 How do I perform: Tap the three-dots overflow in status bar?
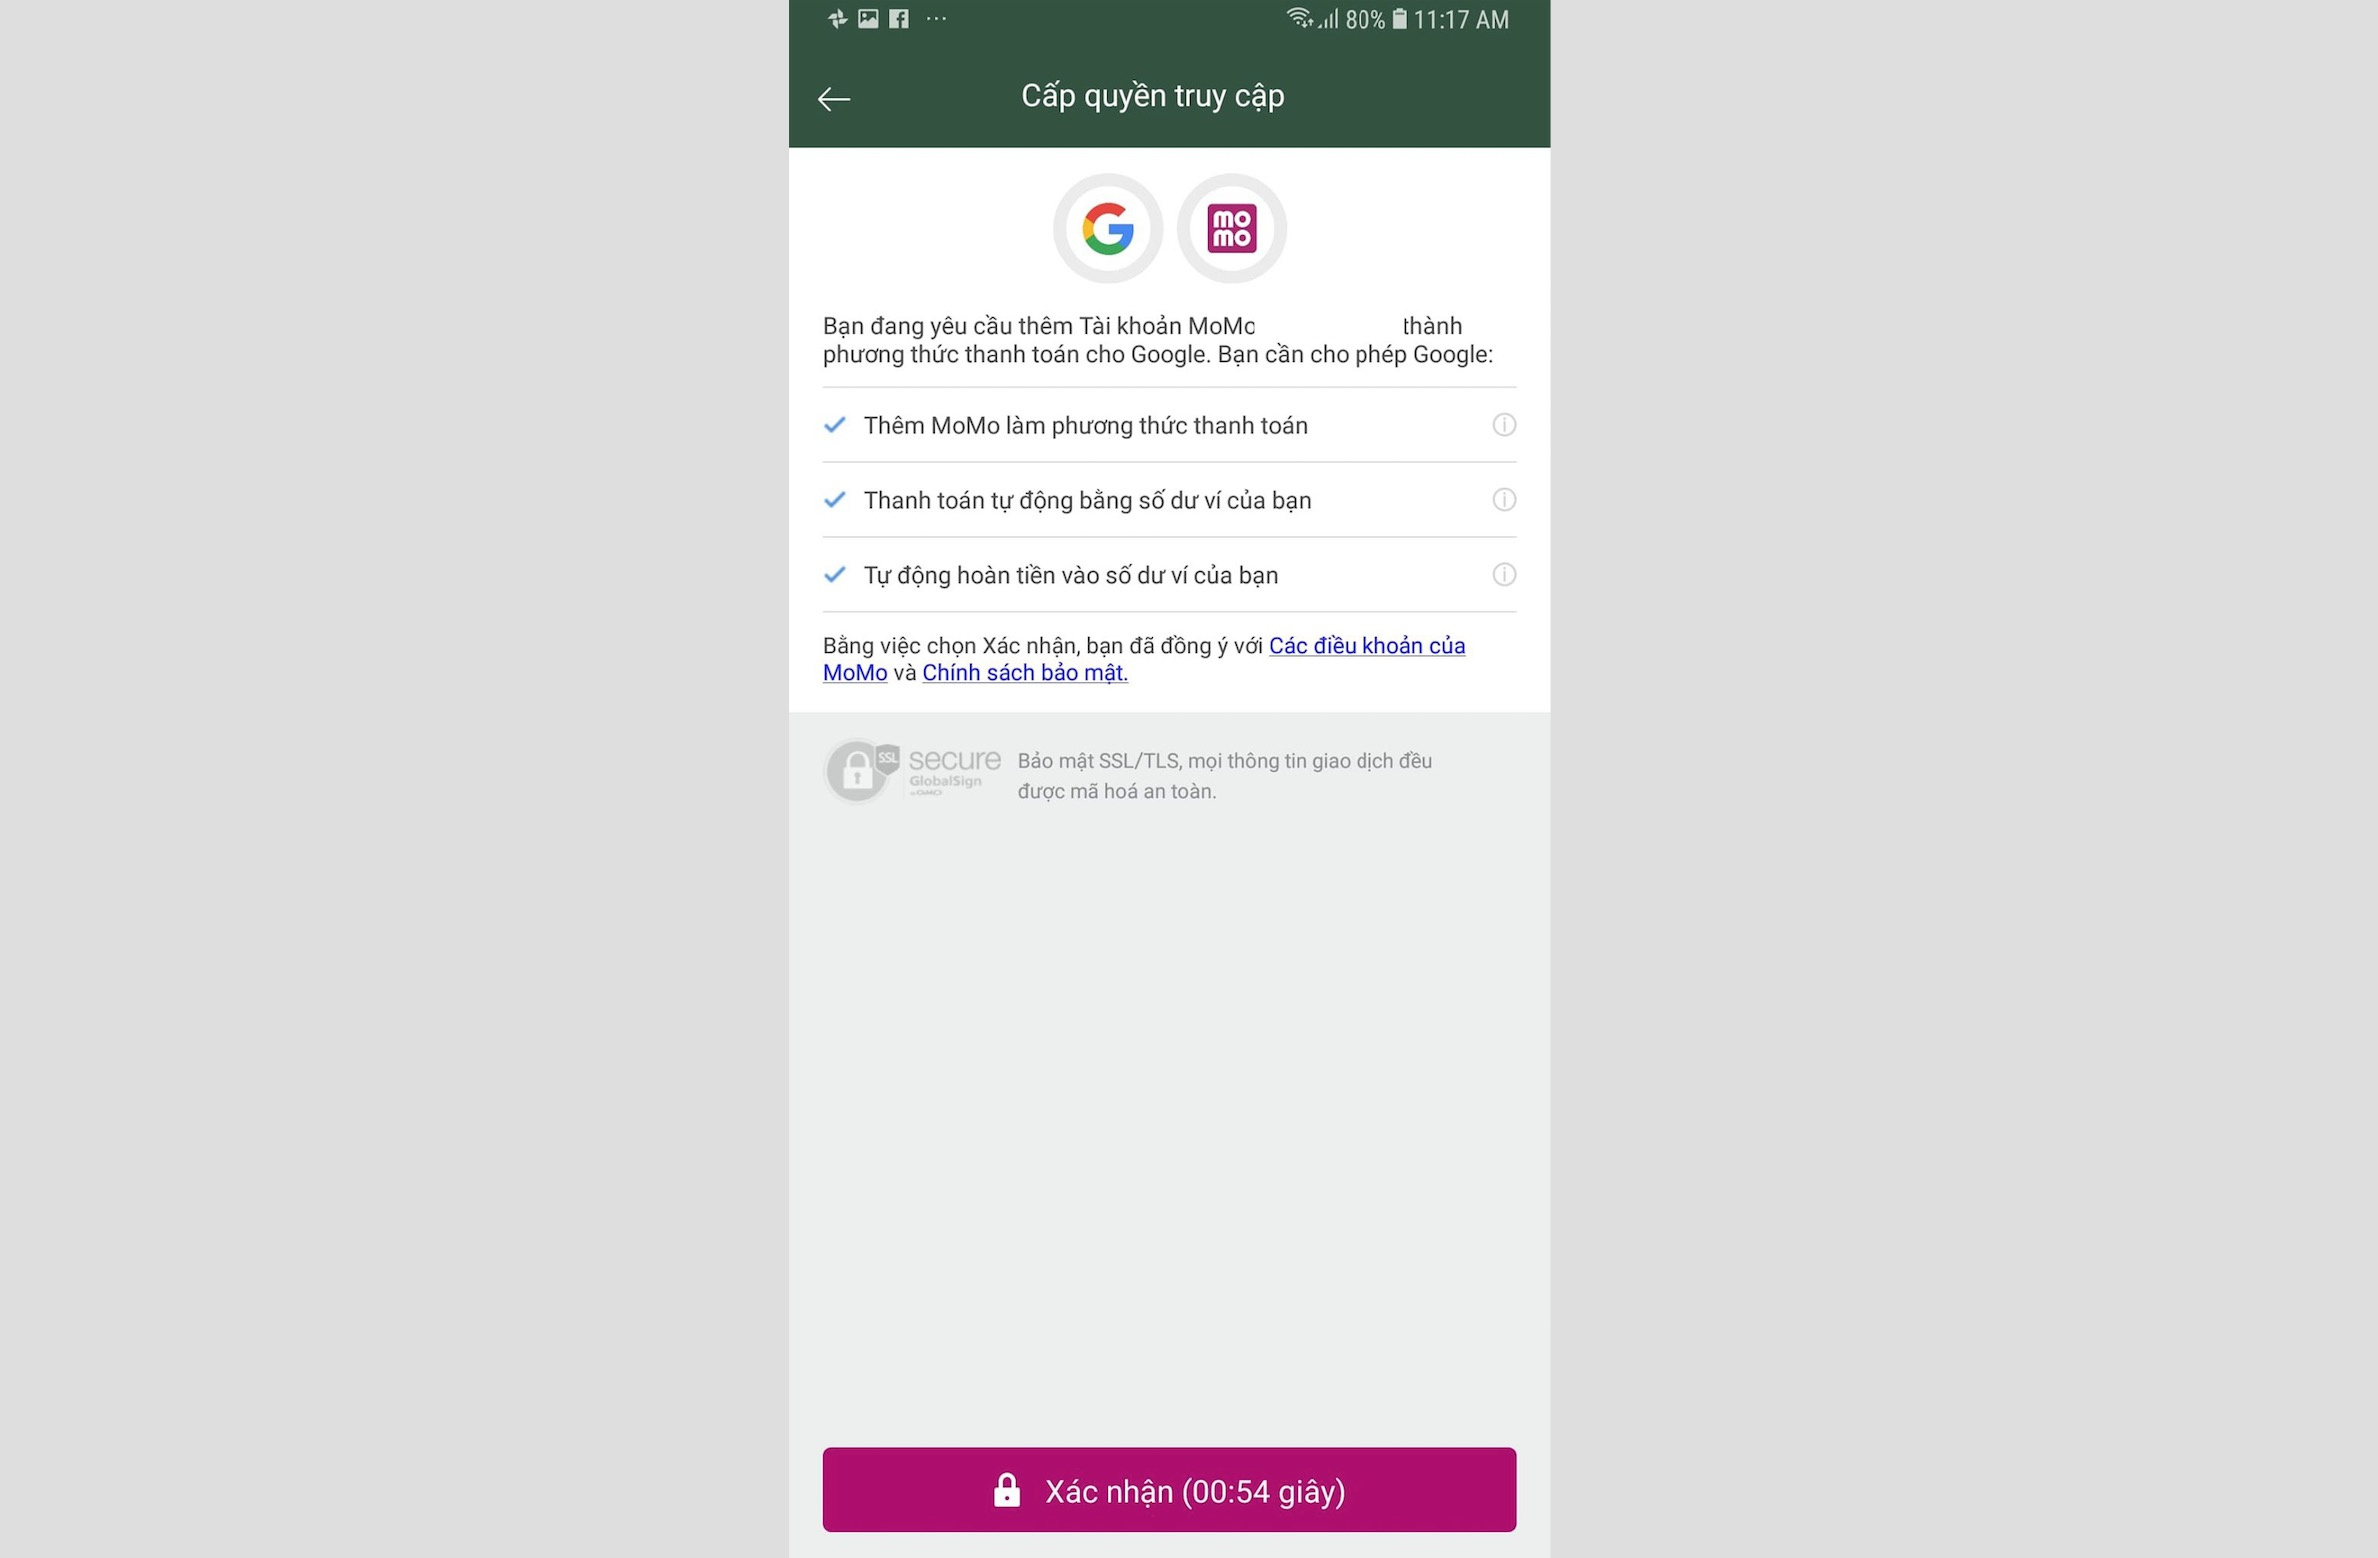[x=936, y=19]
